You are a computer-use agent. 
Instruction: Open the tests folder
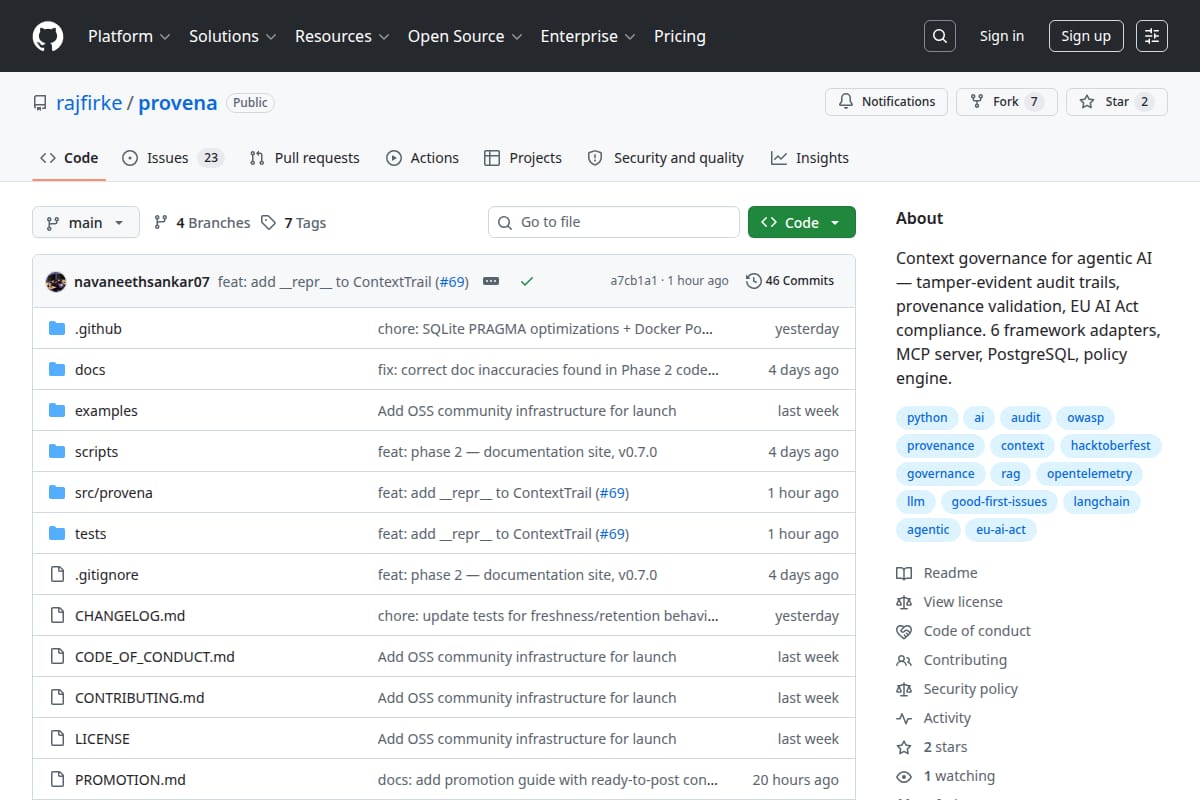(x=90, y=534)
